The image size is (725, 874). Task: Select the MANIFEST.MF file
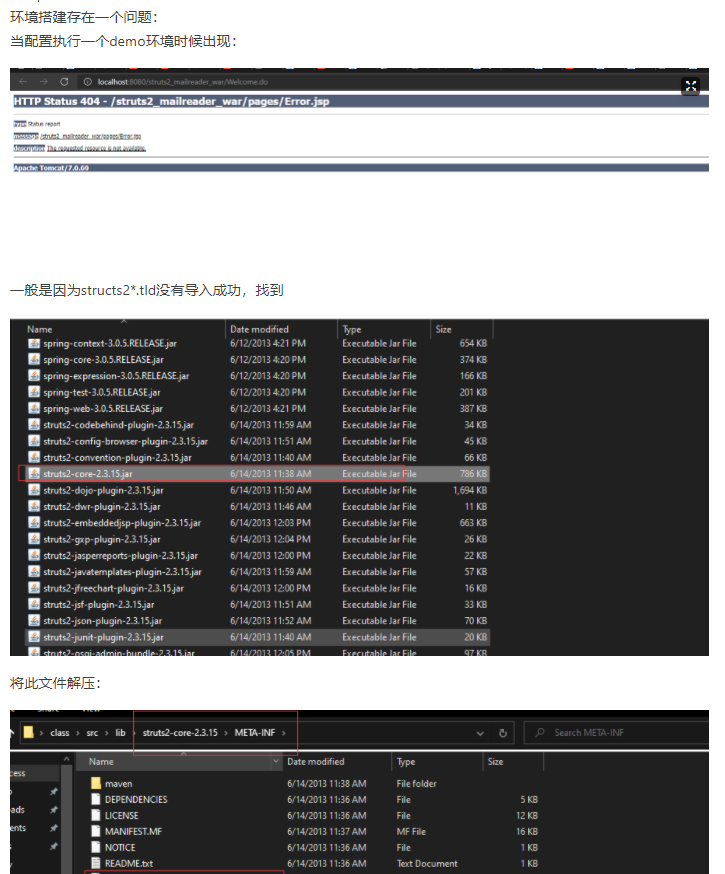[133, 831]
